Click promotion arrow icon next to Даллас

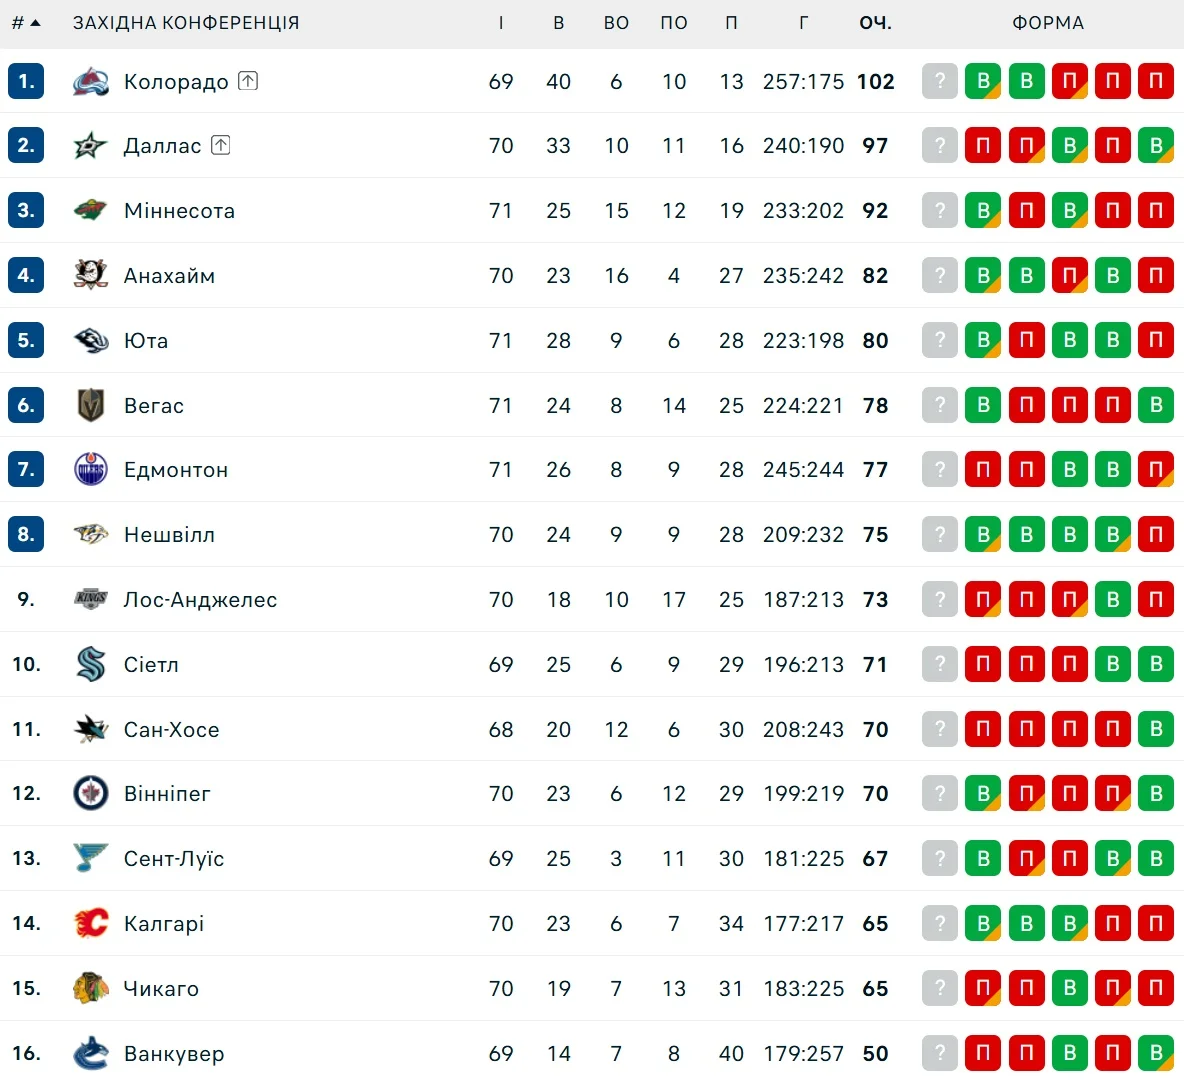click(221, 145)
